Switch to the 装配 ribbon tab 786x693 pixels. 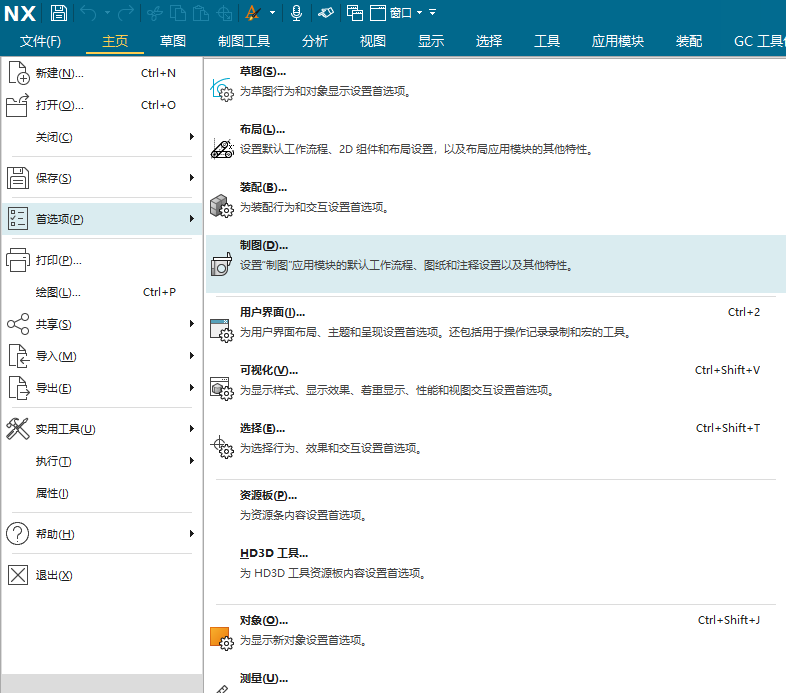(689, 41)
